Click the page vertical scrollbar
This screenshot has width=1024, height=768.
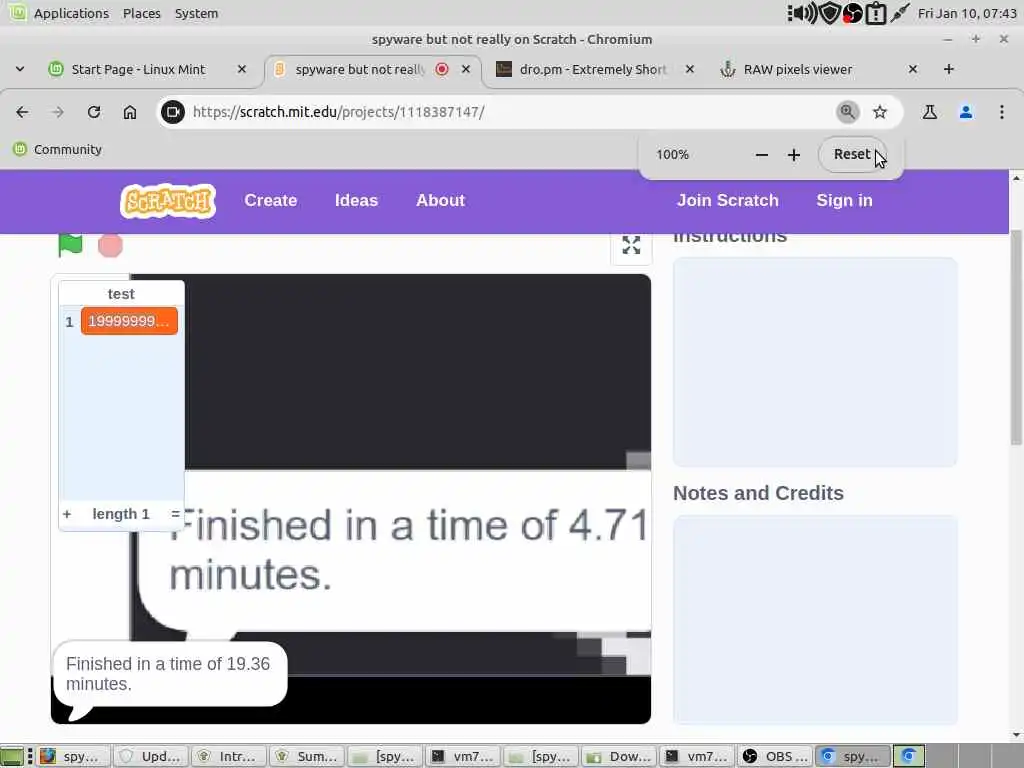(x=1016, y=338)
